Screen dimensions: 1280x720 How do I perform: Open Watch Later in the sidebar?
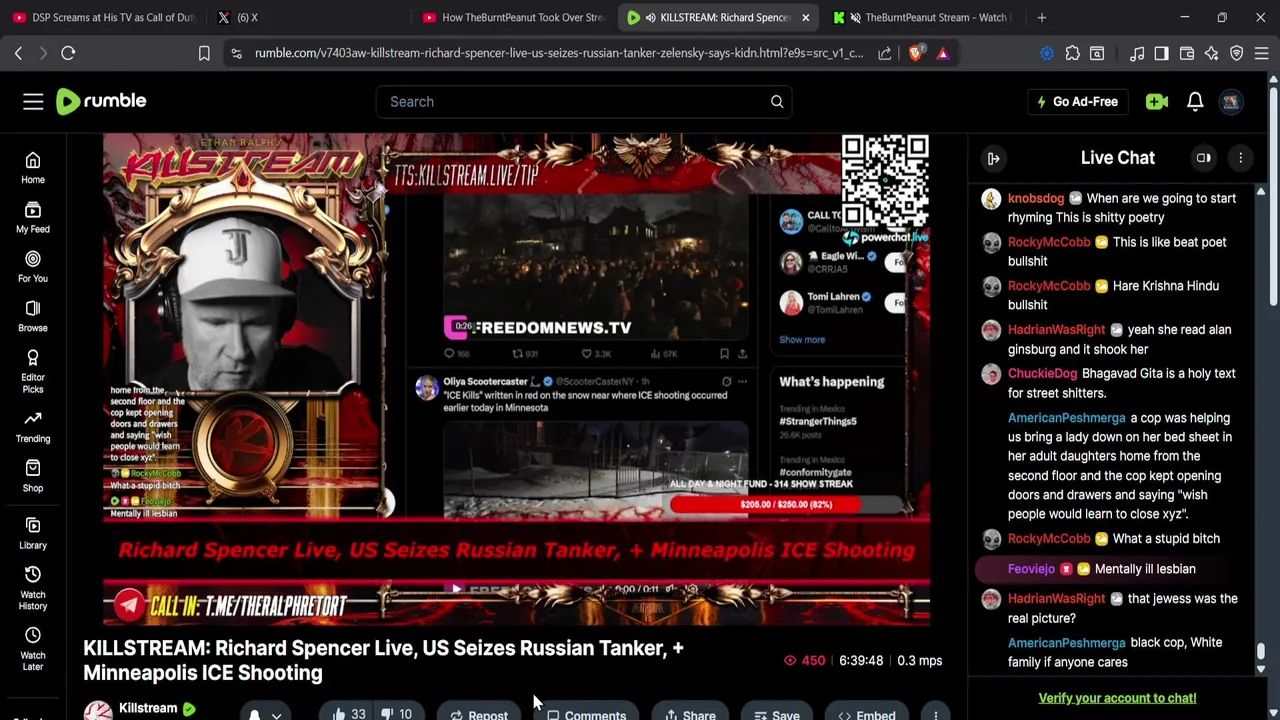33,648
